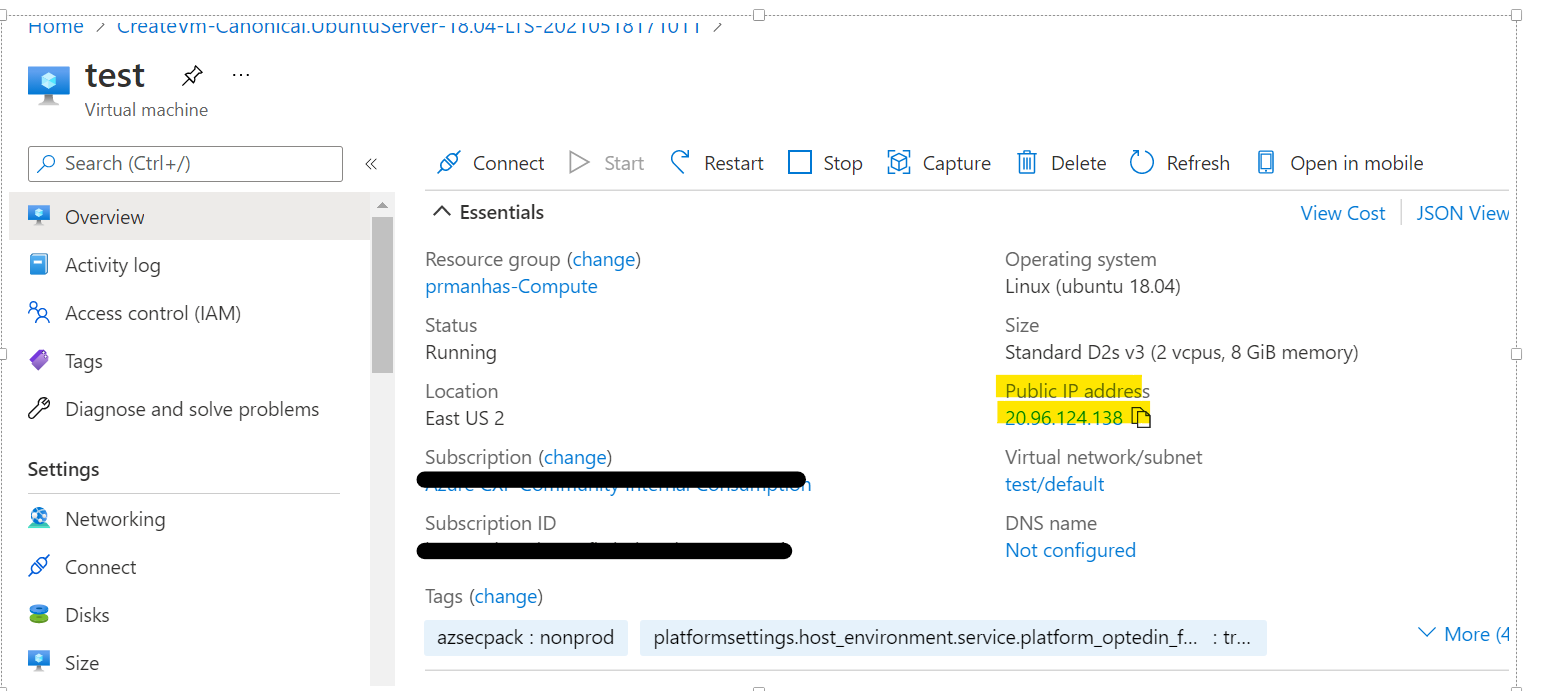Click the disabled Start button
The image size is (1548, 691).
(x=607, y=163)
